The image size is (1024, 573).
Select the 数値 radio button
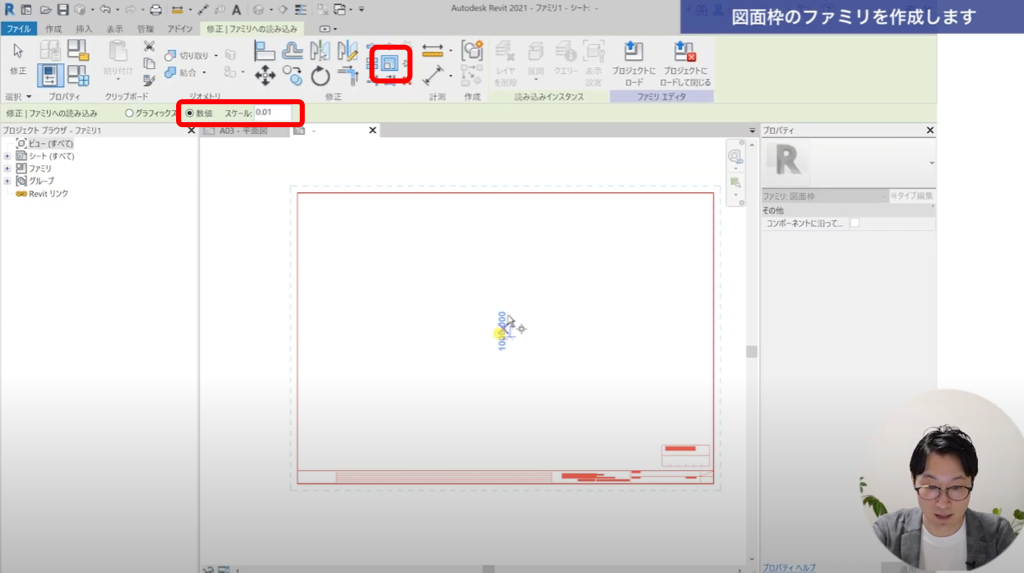click(190, 113)
